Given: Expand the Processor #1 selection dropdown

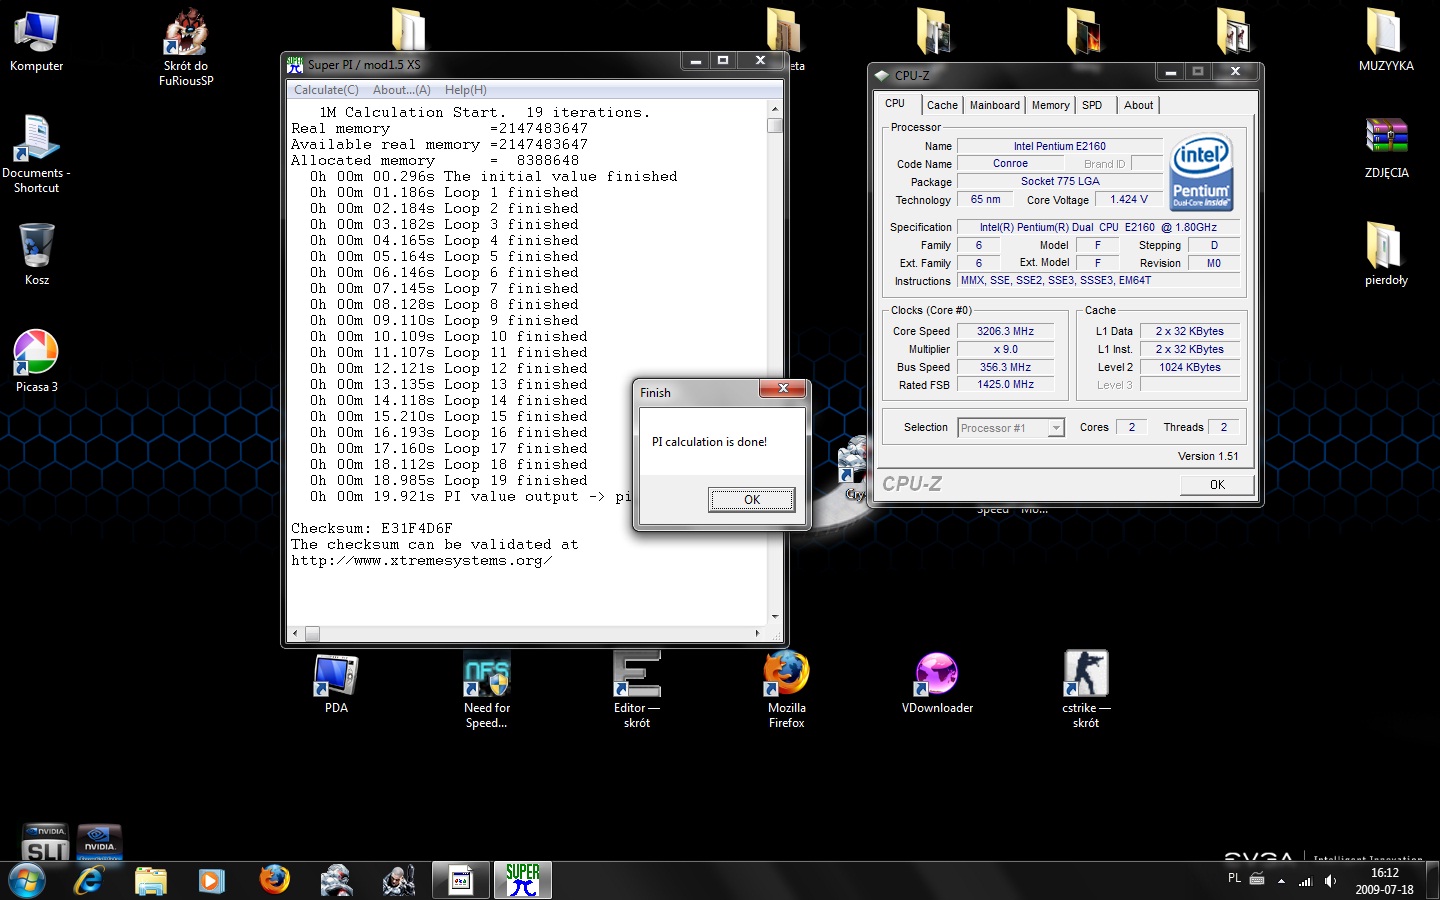Looking at the screenshot, I should 1055,428.
